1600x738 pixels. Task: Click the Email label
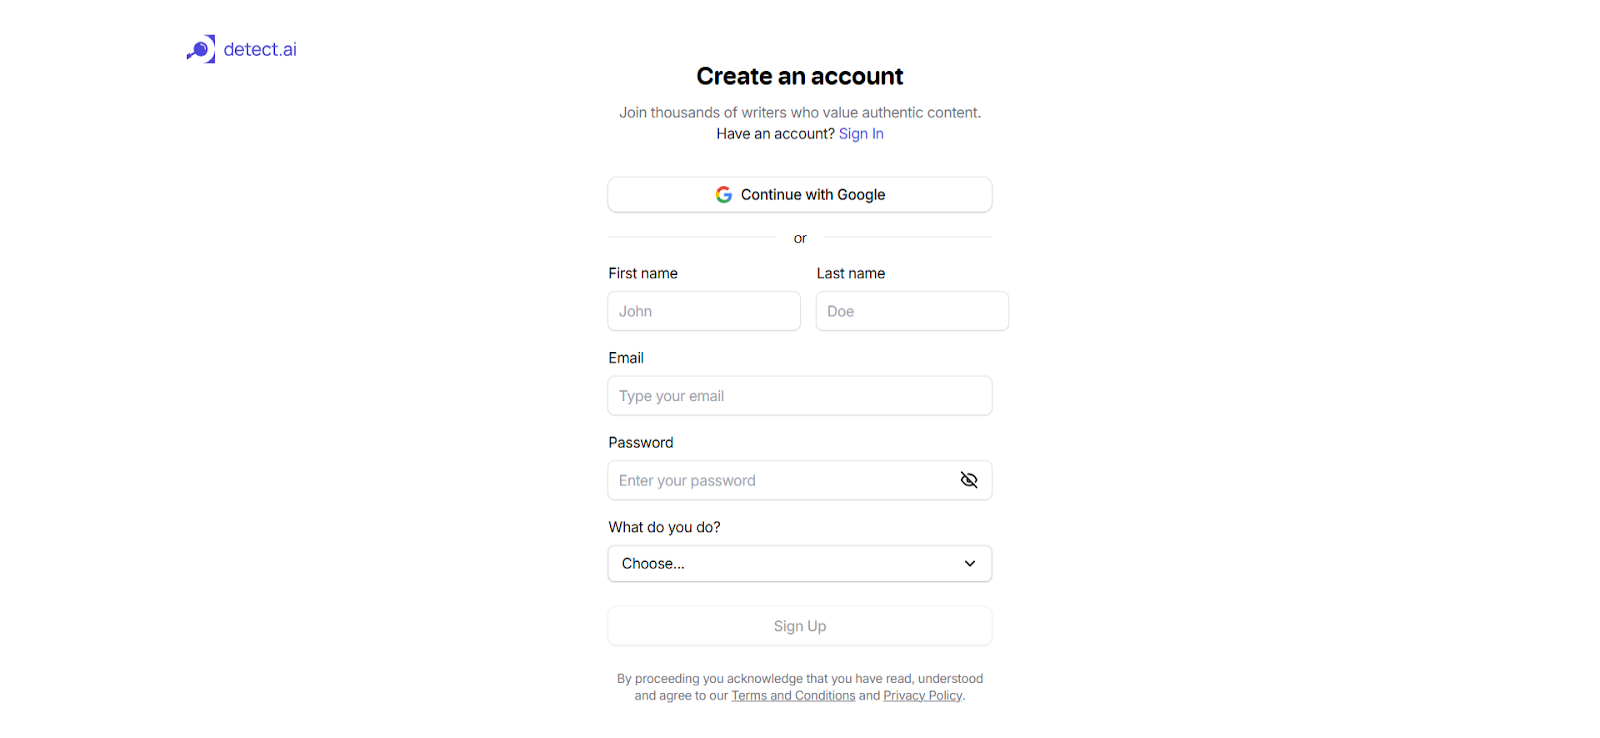tap(626, 358)
